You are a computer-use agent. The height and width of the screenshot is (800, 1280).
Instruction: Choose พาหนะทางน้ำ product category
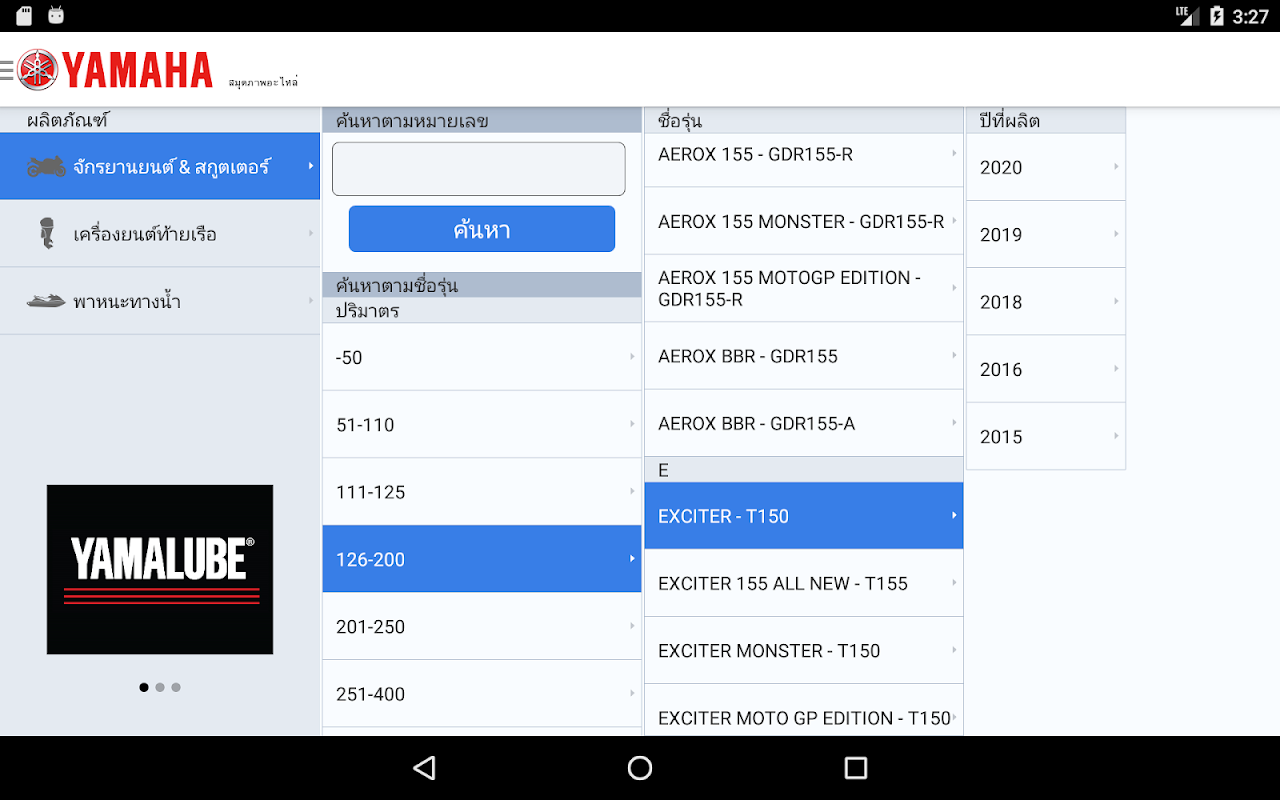160,301
